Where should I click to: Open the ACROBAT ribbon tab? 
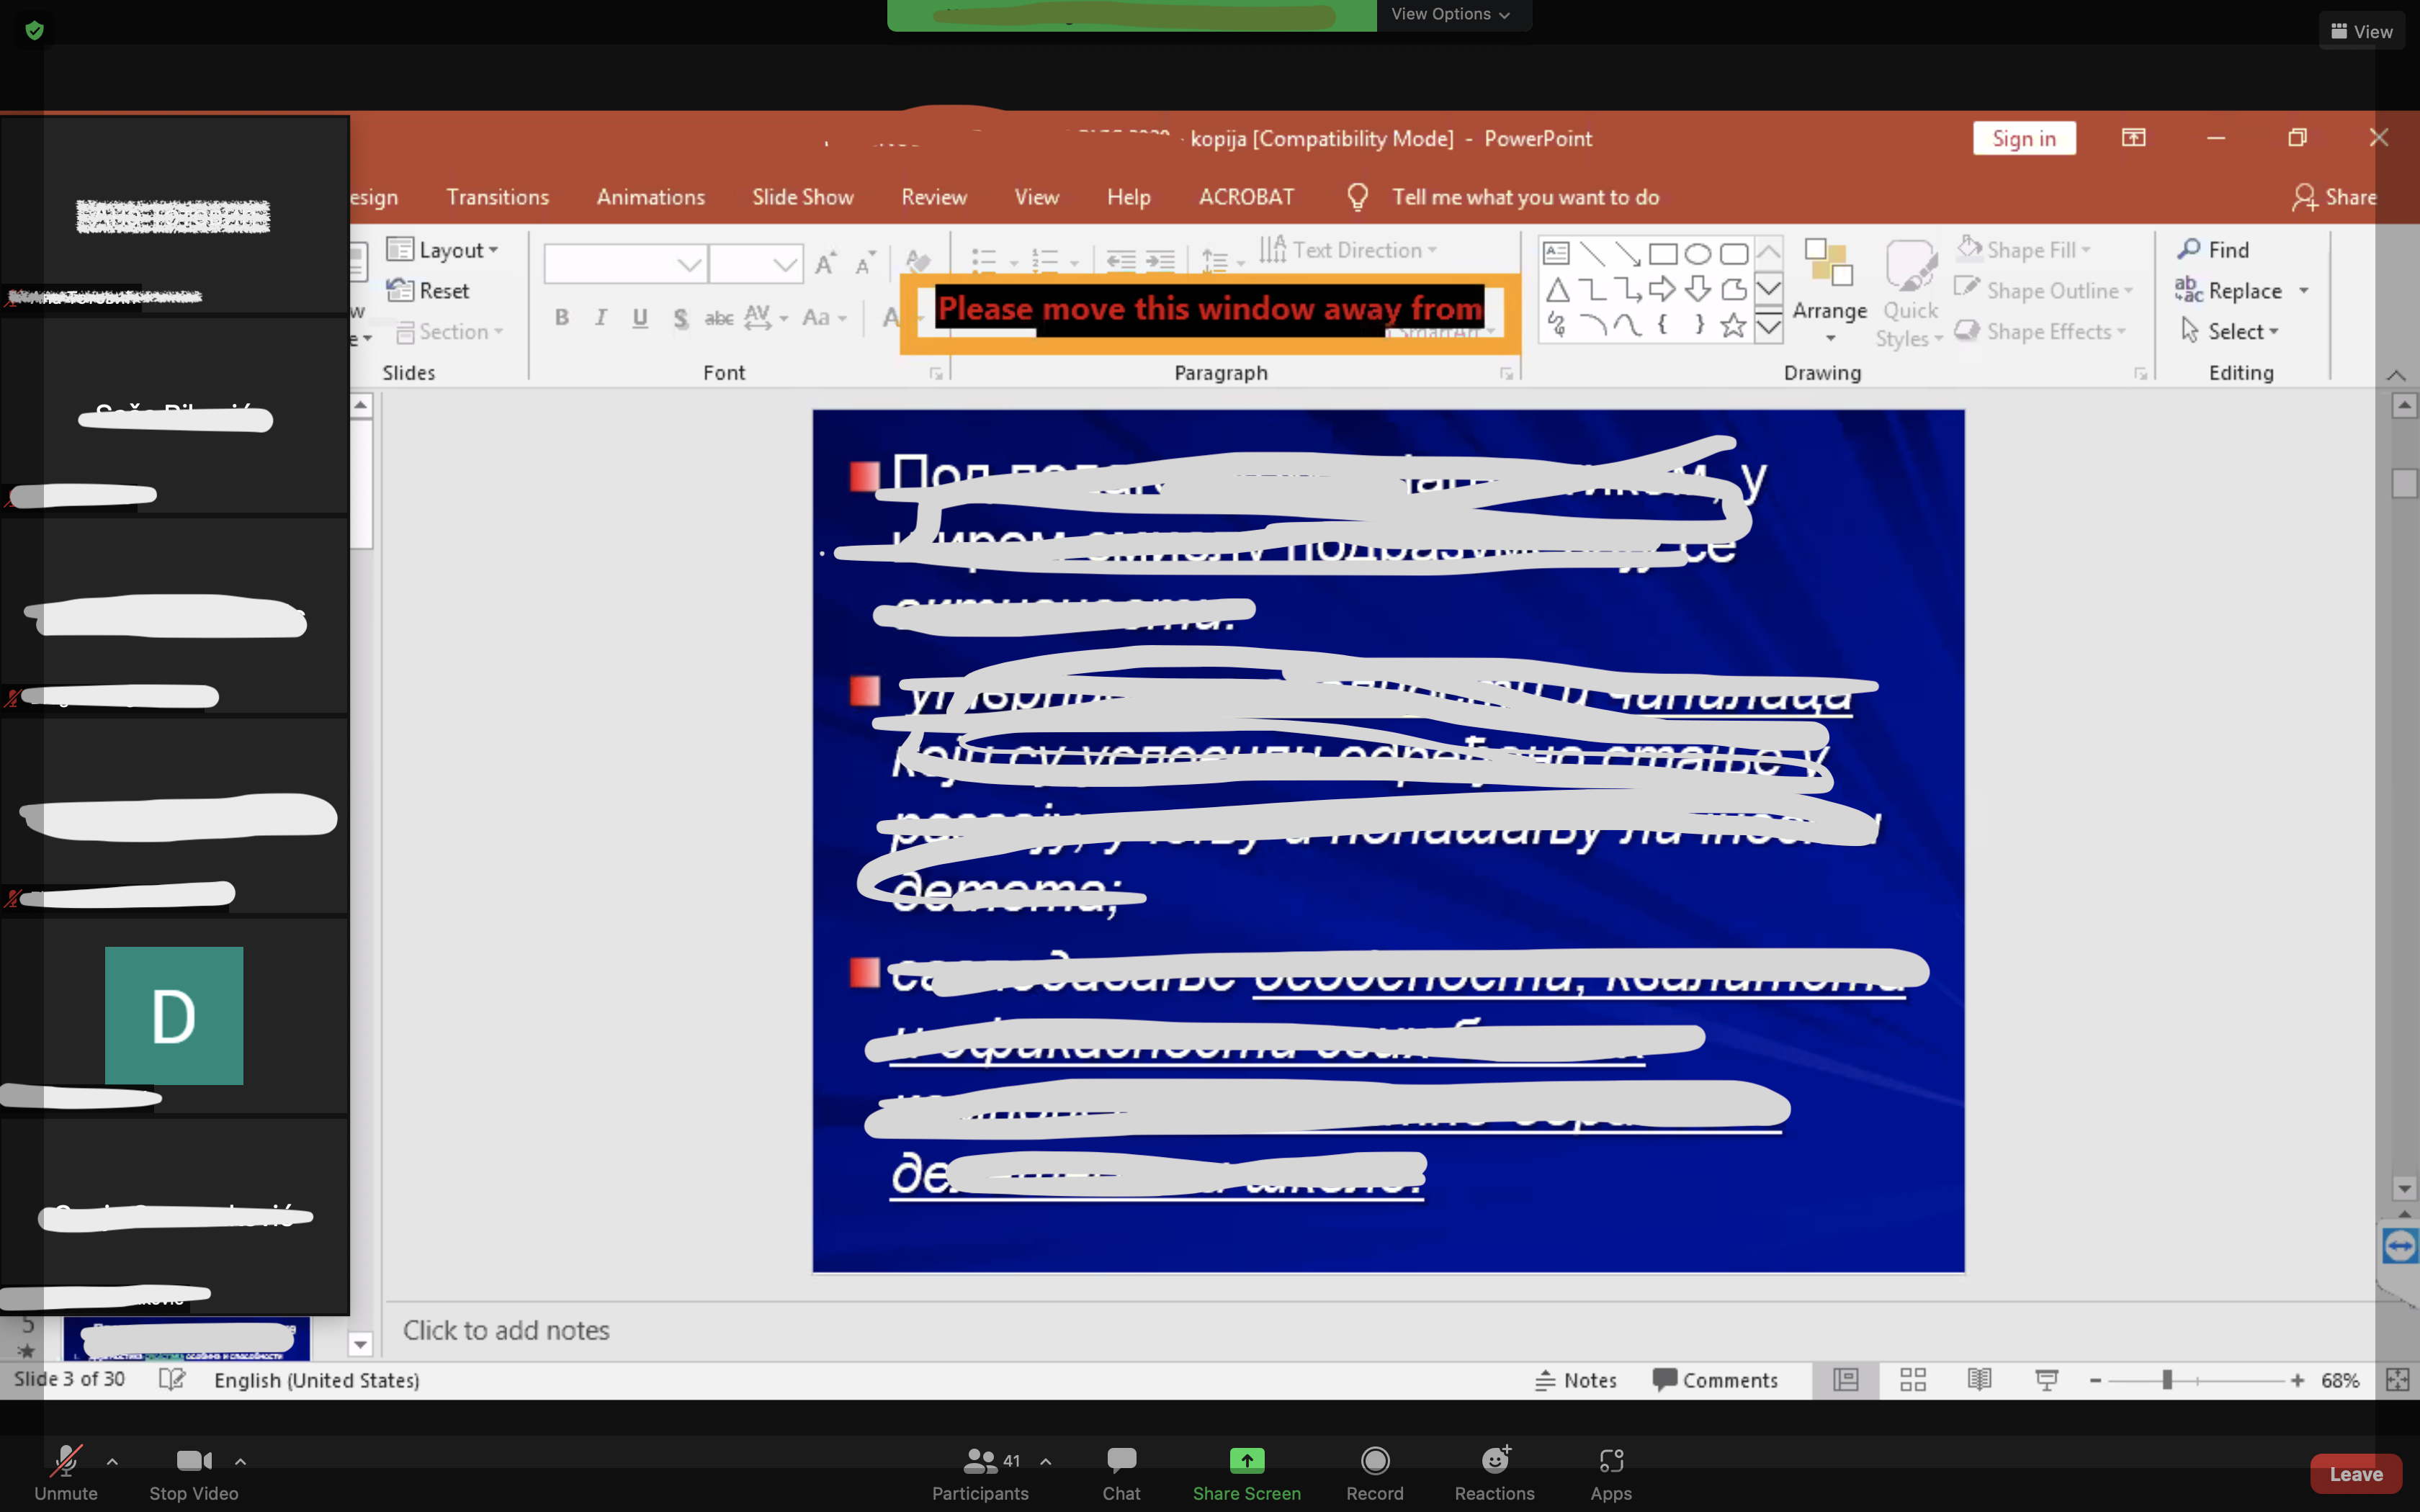coord(1246,197)
